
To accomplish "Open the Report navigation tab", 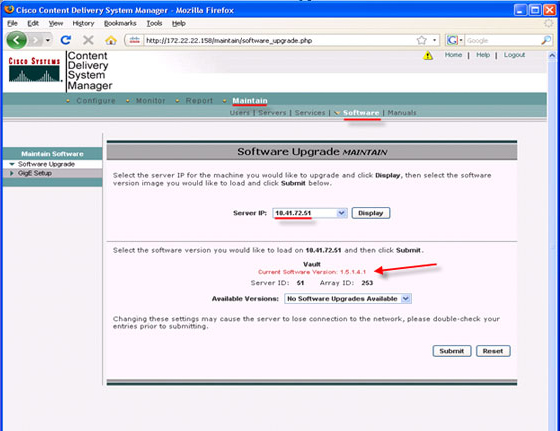I will tap(199, 101).
